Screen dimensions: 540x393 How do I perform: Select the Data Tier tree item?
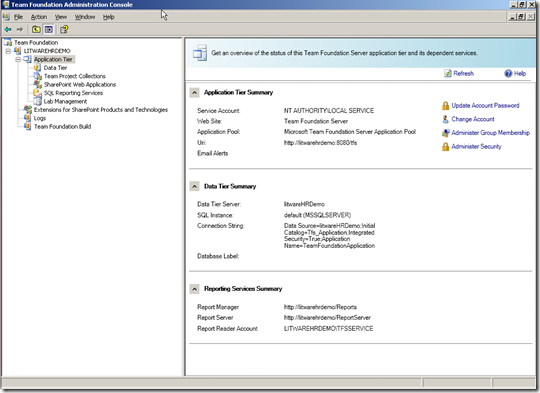tap(55, 68)
